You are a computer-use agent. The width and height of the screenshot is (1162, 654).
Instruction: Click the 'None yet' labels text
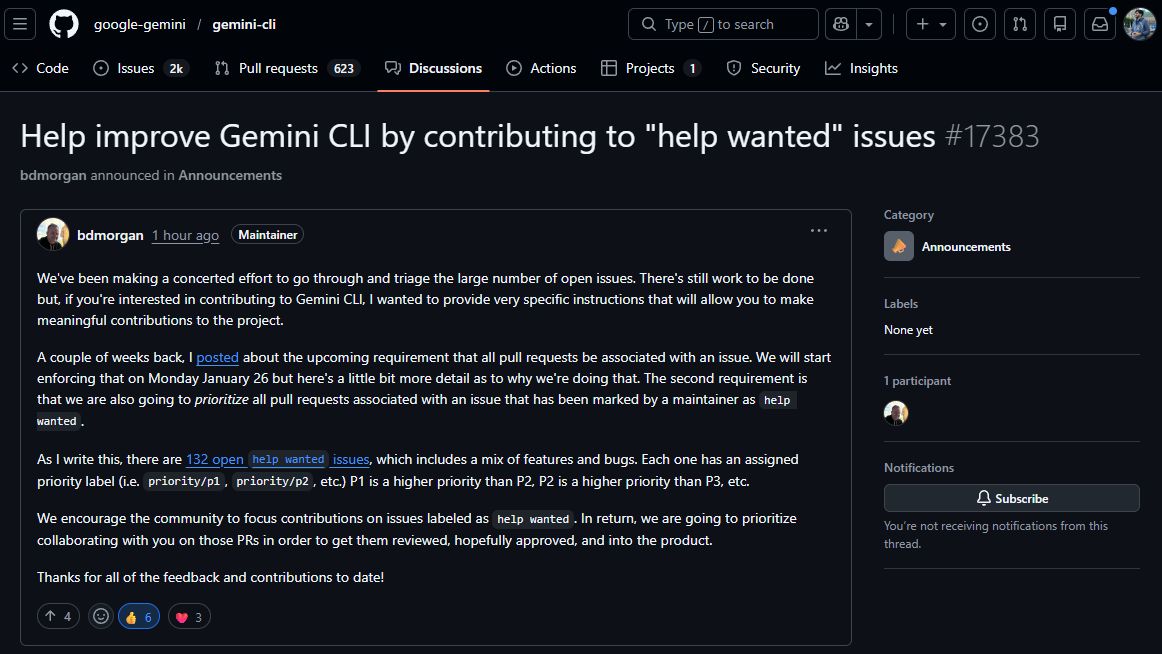click(908, 330)
